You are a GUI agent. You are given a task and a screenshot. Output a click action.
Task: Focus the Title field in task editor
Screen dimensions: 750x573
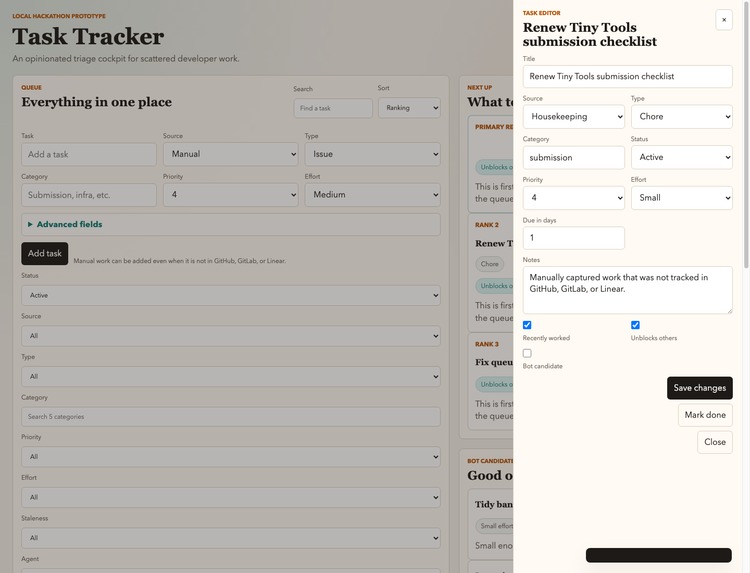coord(628,77)
